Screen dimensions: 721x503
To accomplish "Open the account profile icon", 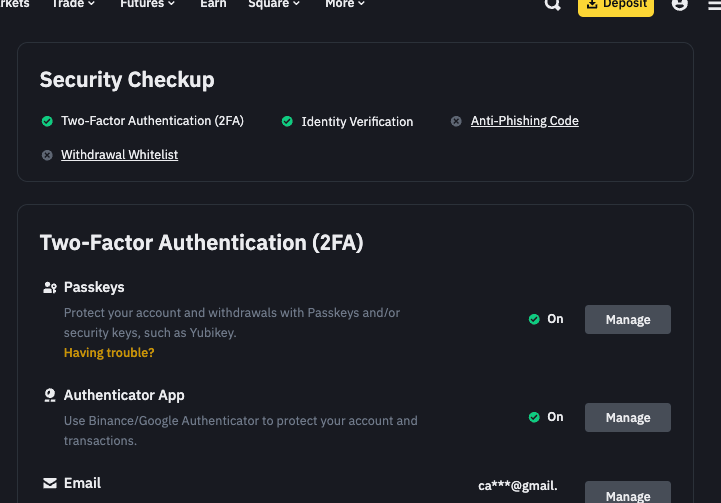I will pos(680,5).
